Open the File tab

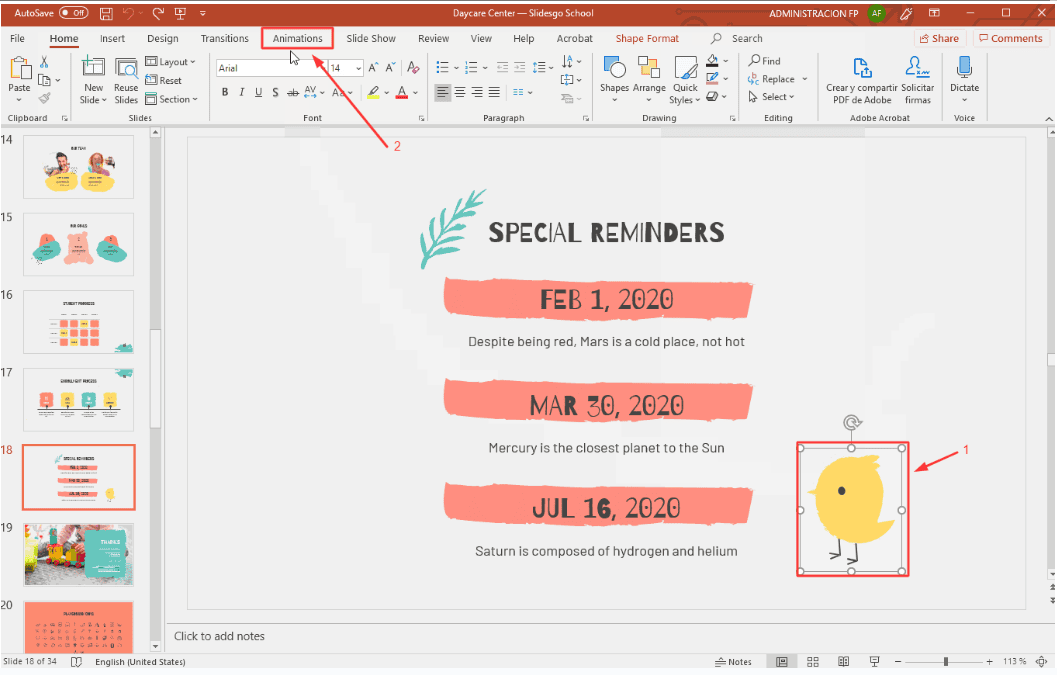click(18, 38)
